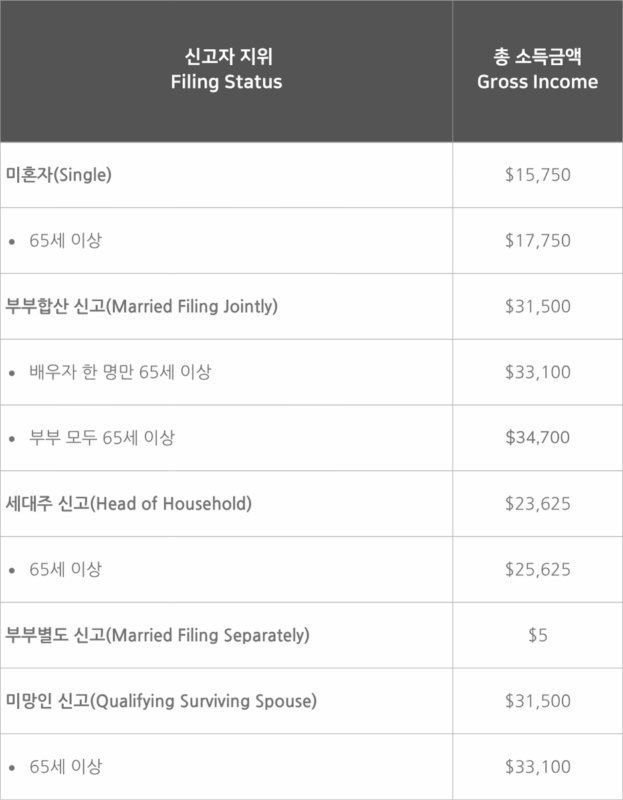Click the $33,100 amount for one spouse 65+

[x=537, y=372]
